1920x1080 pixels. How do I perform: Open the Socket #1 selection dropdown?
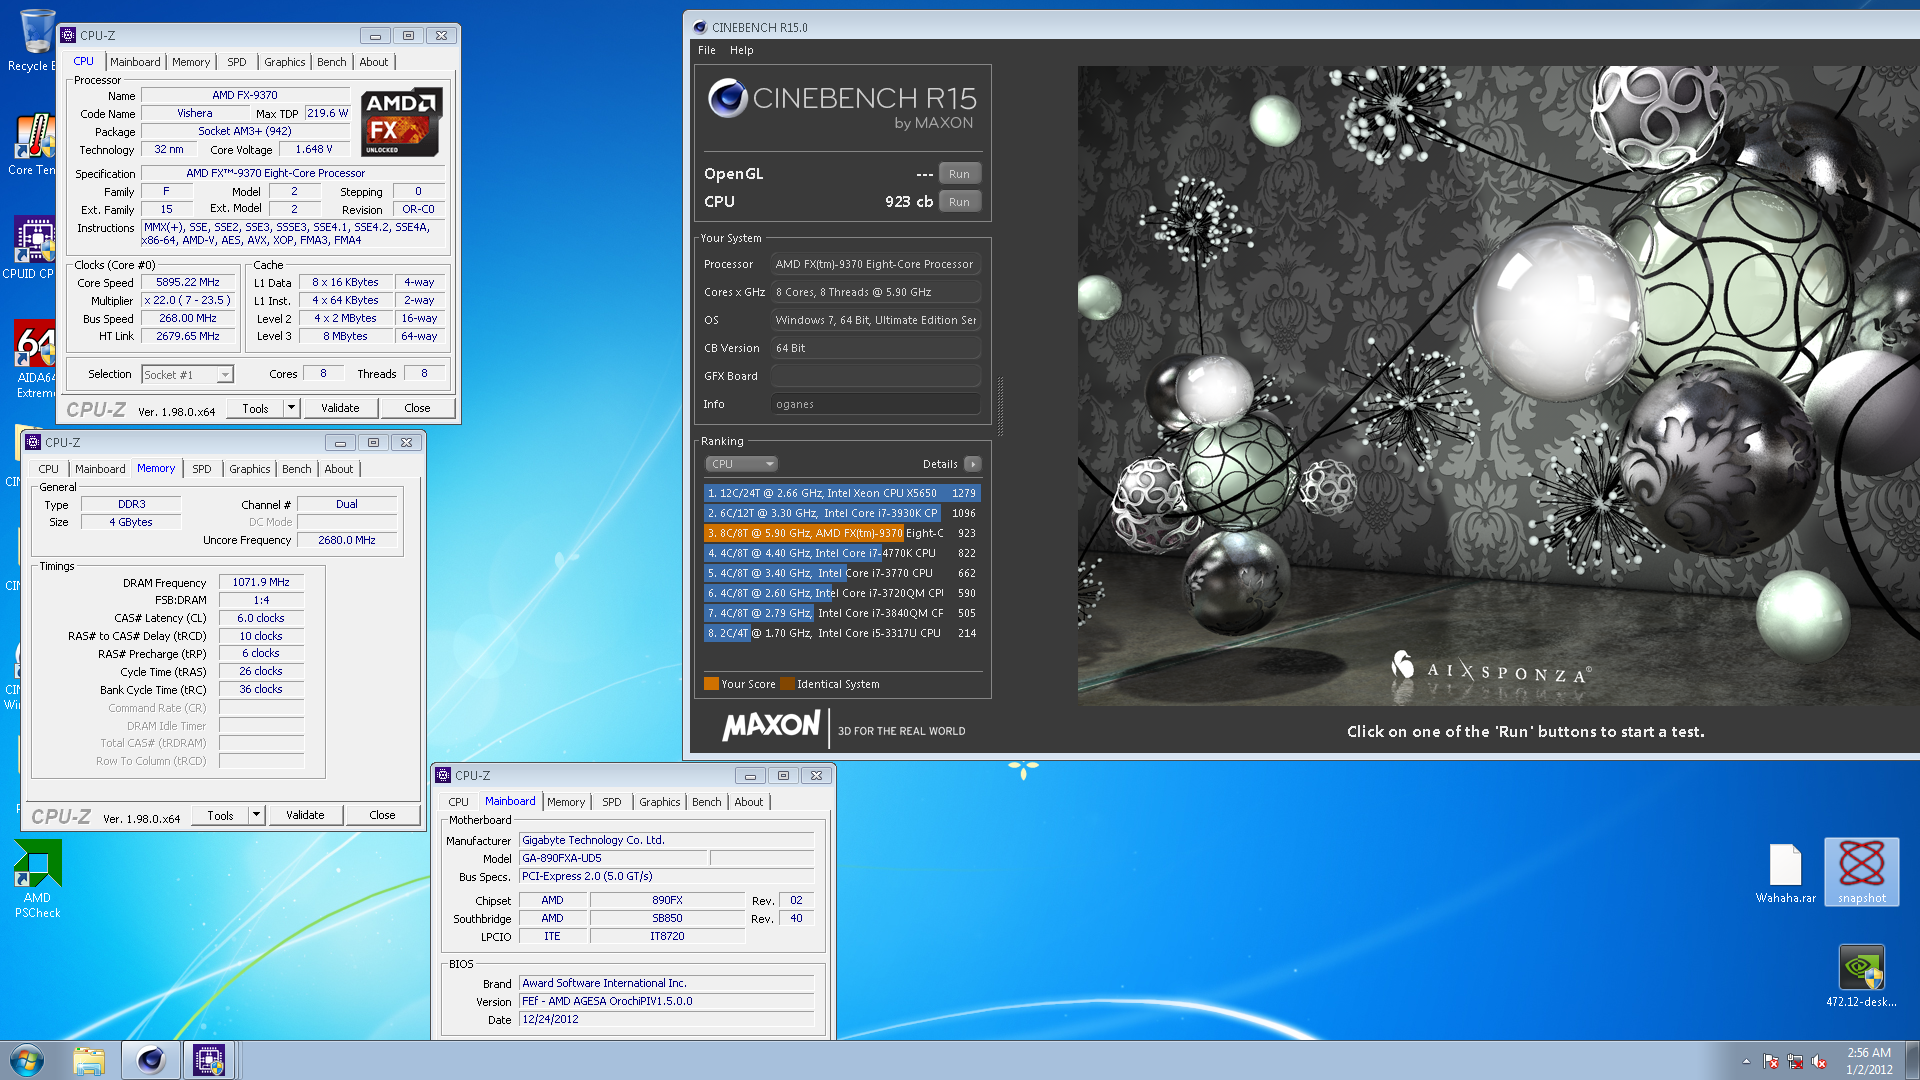pyautogui.click(x=187, y=375)
